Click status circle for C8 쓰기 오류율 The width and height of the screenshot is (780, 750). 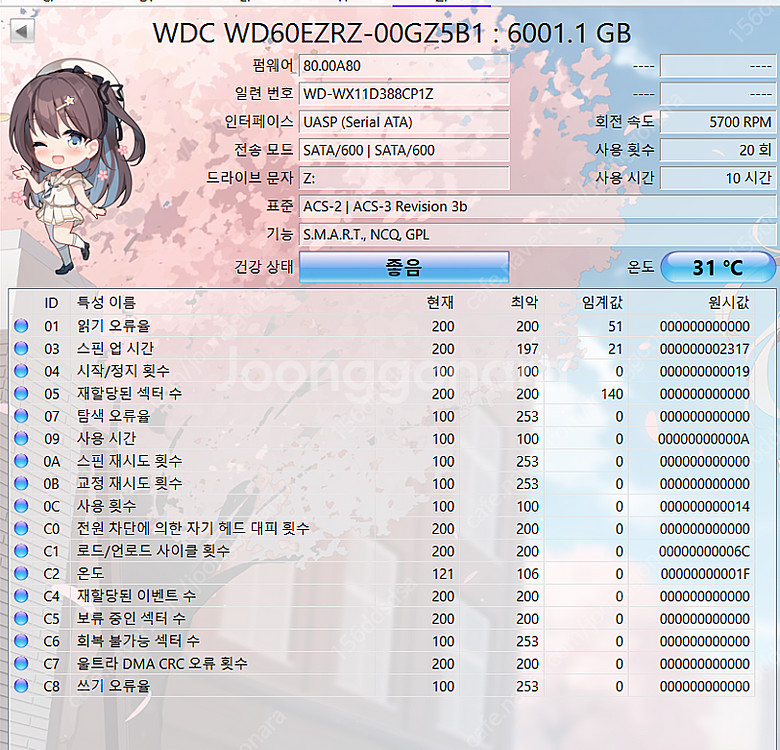coord(21,686)
